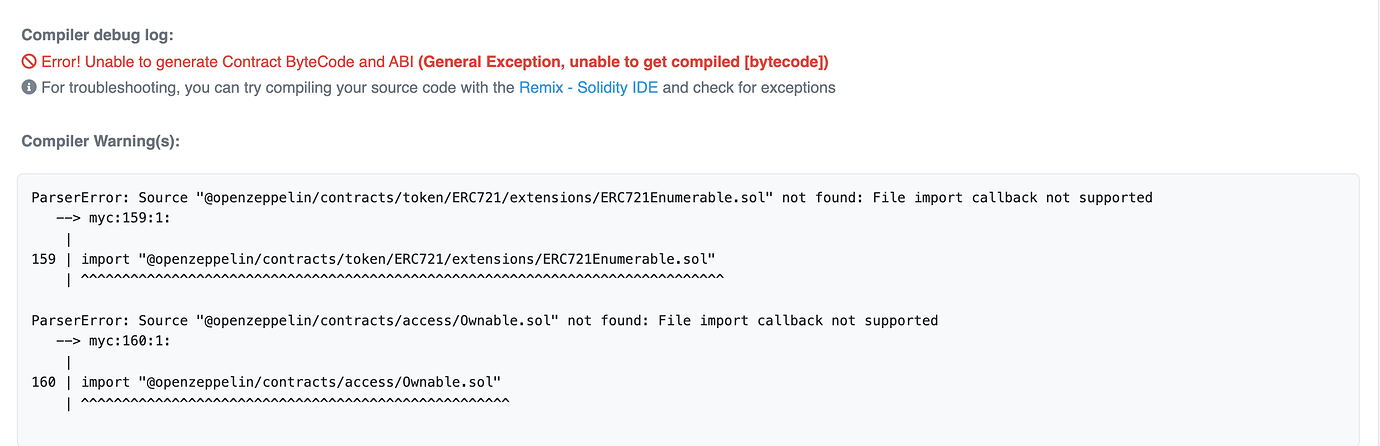Click the ERC721Enumerable.sol import statement

pyautogui.click(x=398, y=259)
